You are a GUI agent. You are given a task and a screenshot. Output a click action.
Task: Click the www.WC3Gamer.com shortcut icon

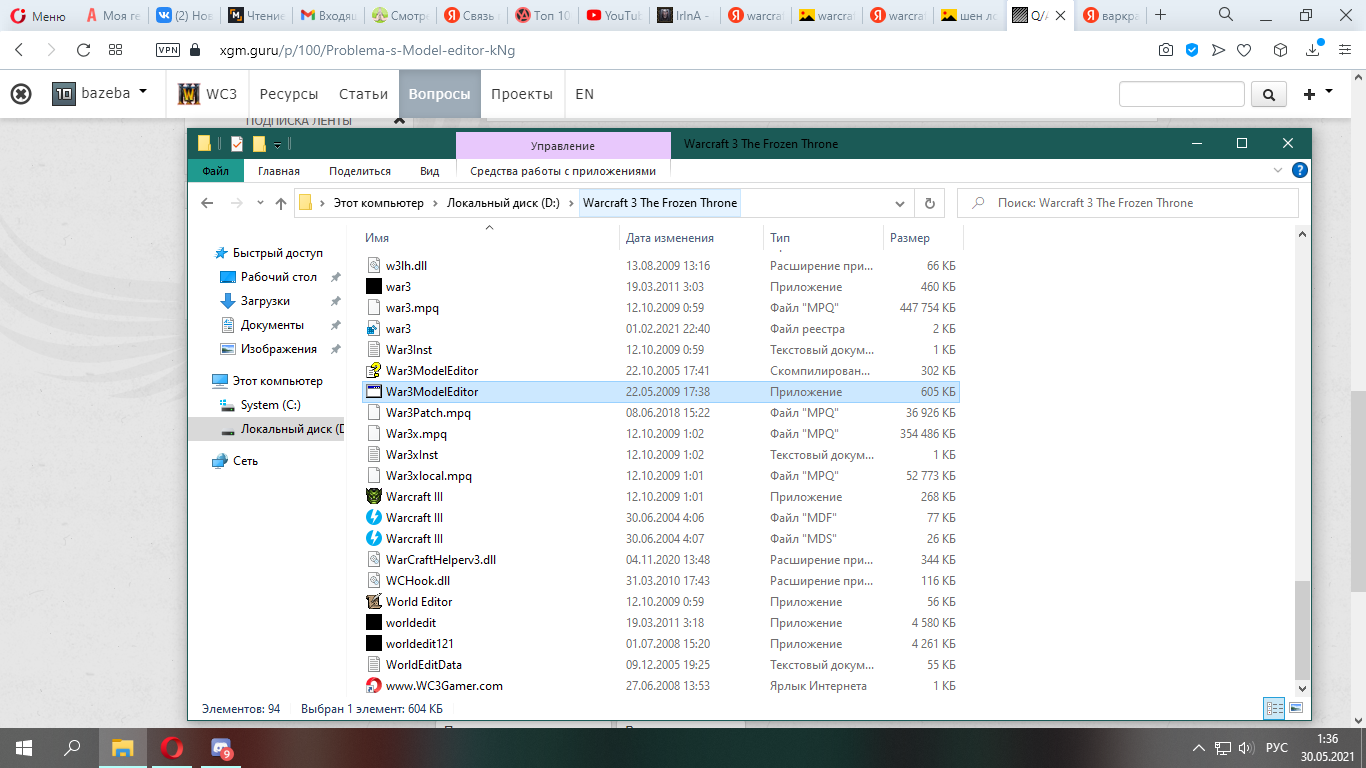[374, 686]
